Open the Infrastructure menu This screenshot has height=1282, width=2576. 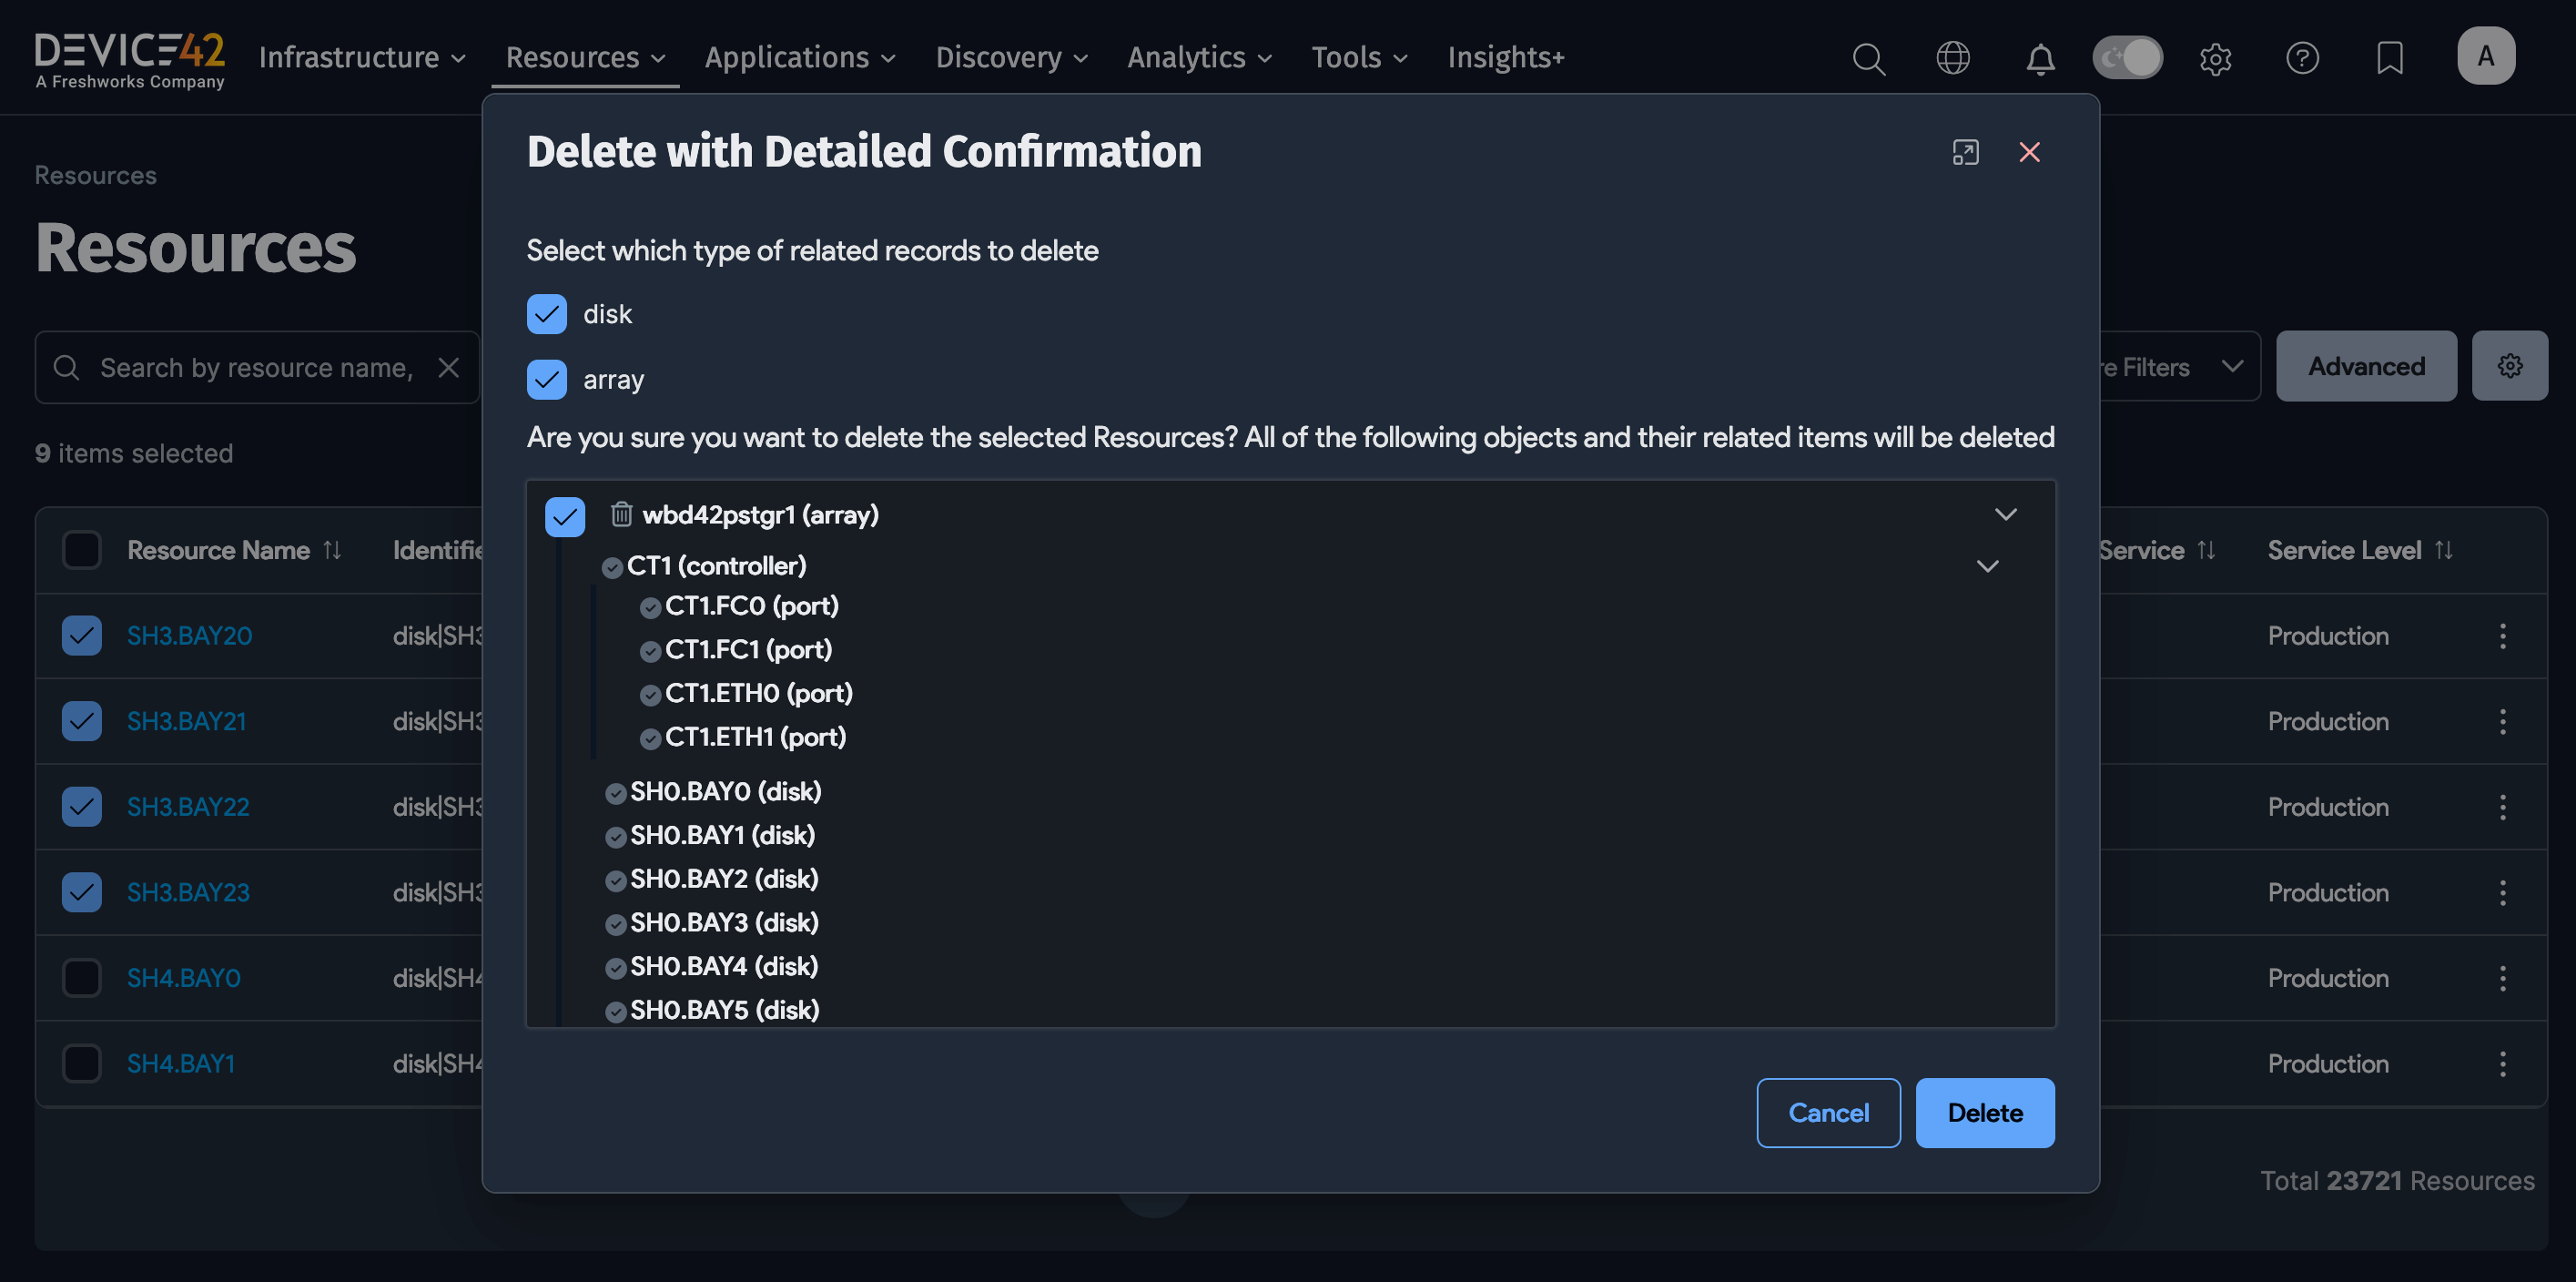click(360, 57)
